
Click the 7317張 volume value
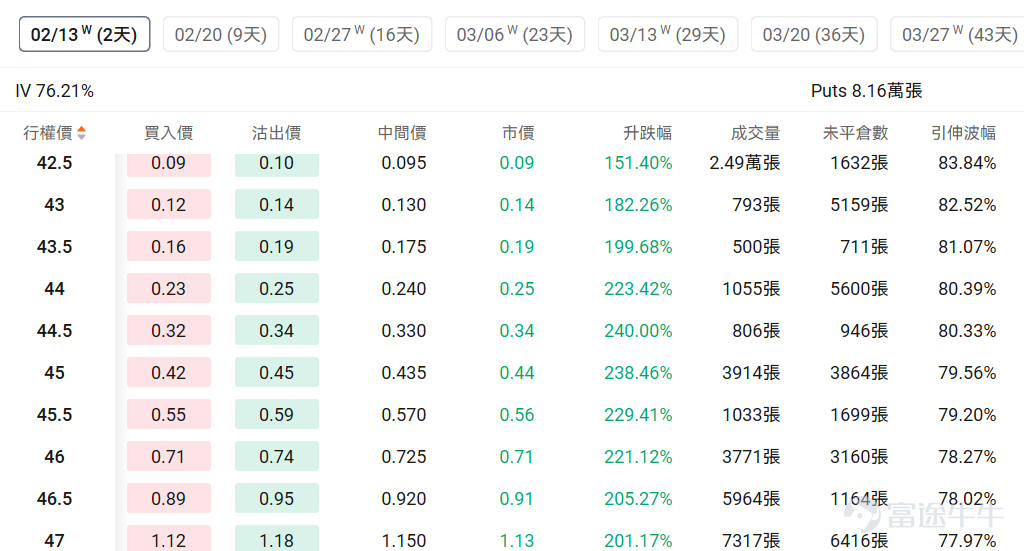751,540
